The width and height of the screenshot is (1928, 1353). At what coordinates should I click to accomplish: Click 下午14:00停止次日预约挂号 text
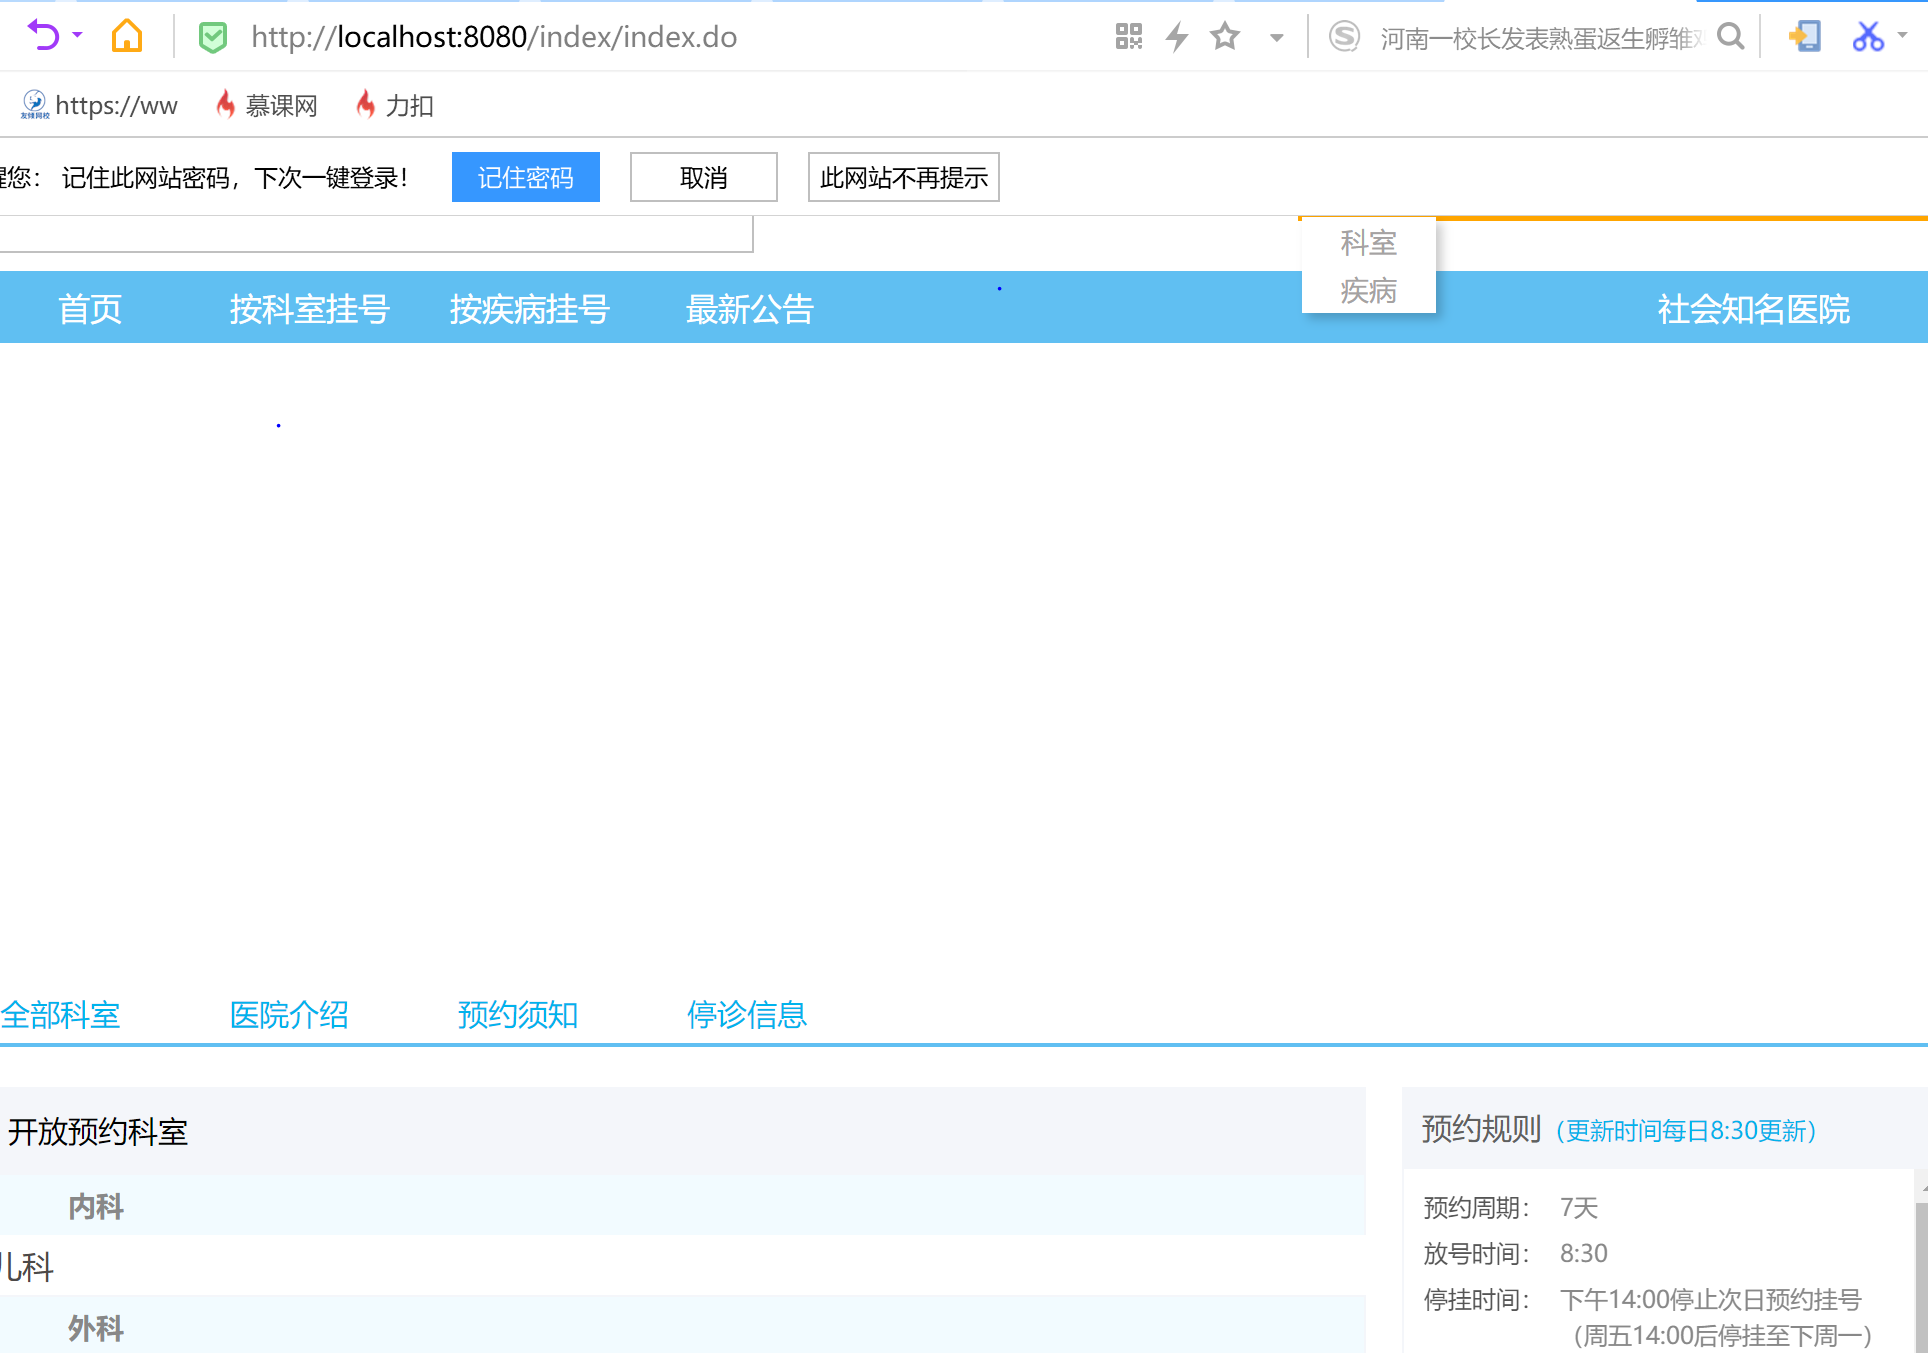click(1711, 1300)
